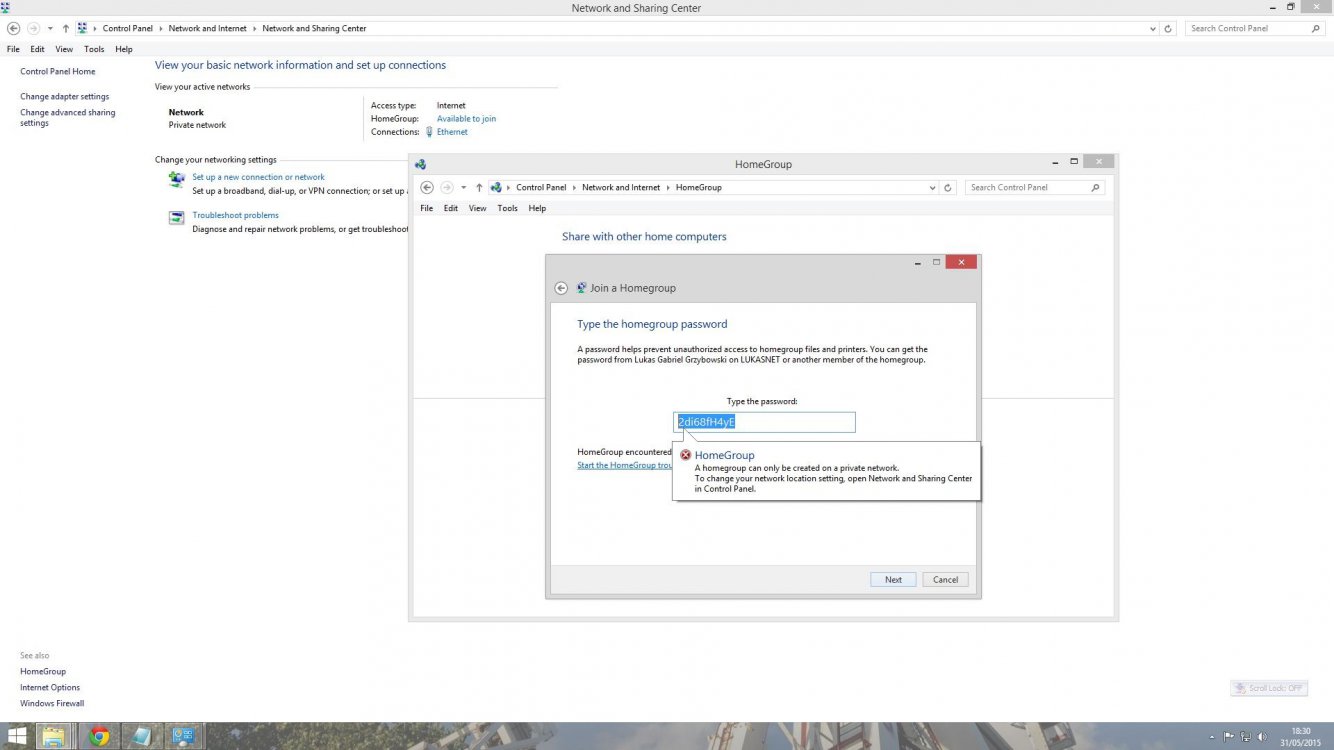The height and width of the screenshot is (750, 1334).
Task: Open Change adapter settings
Action: [x=64, y=97]
